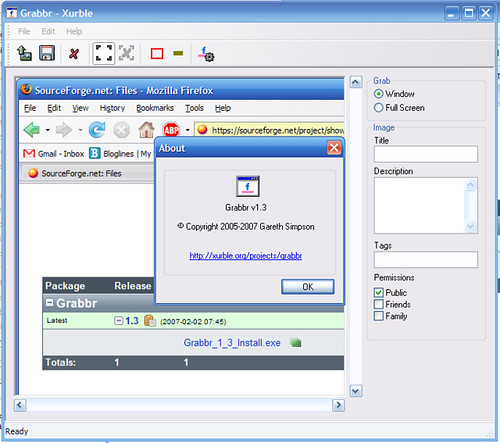Collapse the Grabbr package row
The image size is (500, 443).
pos(49,303)
